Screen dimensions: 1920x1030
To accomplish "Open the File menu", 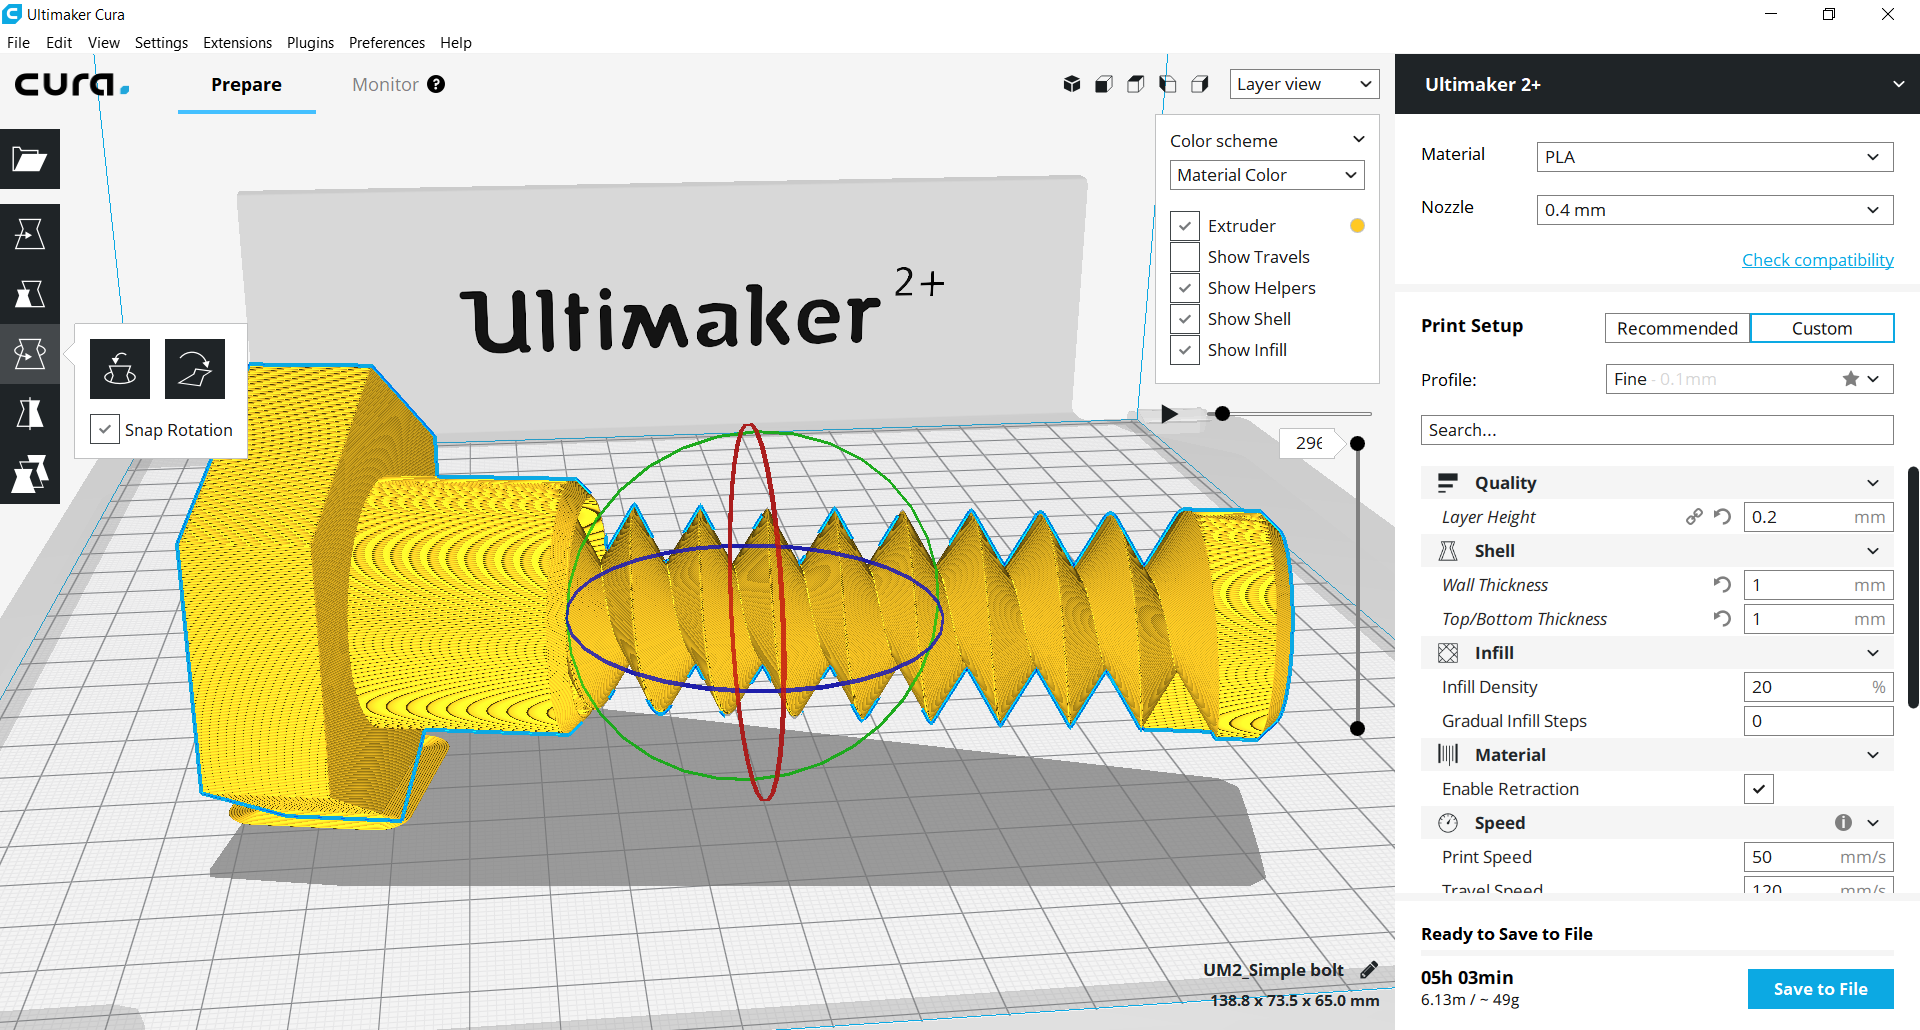I will (x=18, y=42).
